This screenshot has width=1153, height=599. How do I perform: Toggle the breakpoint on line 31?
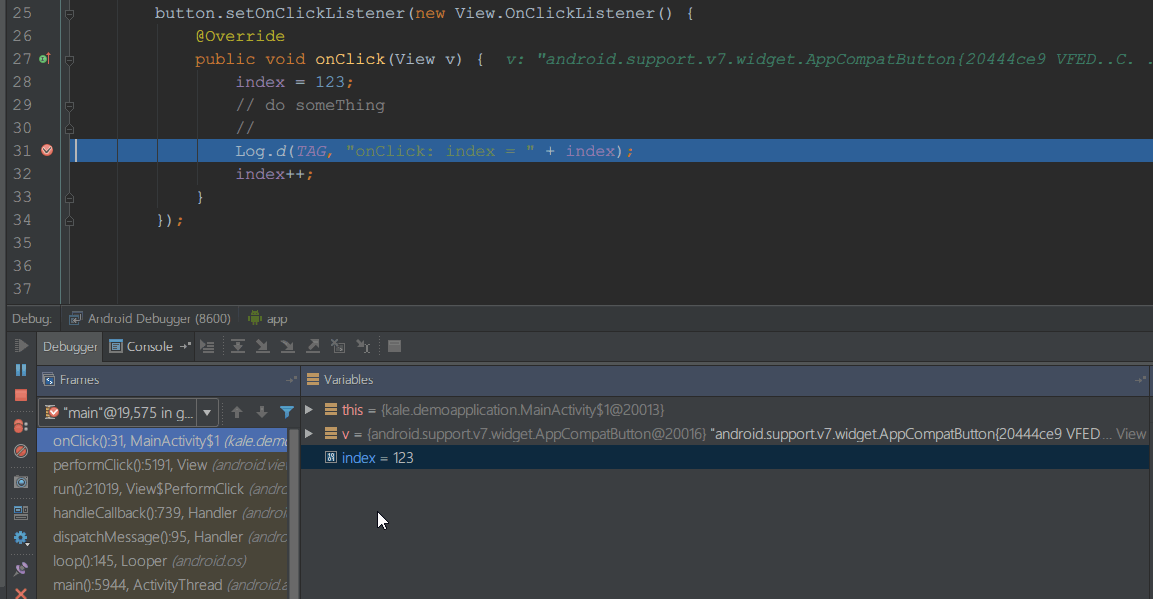point(47,150)
